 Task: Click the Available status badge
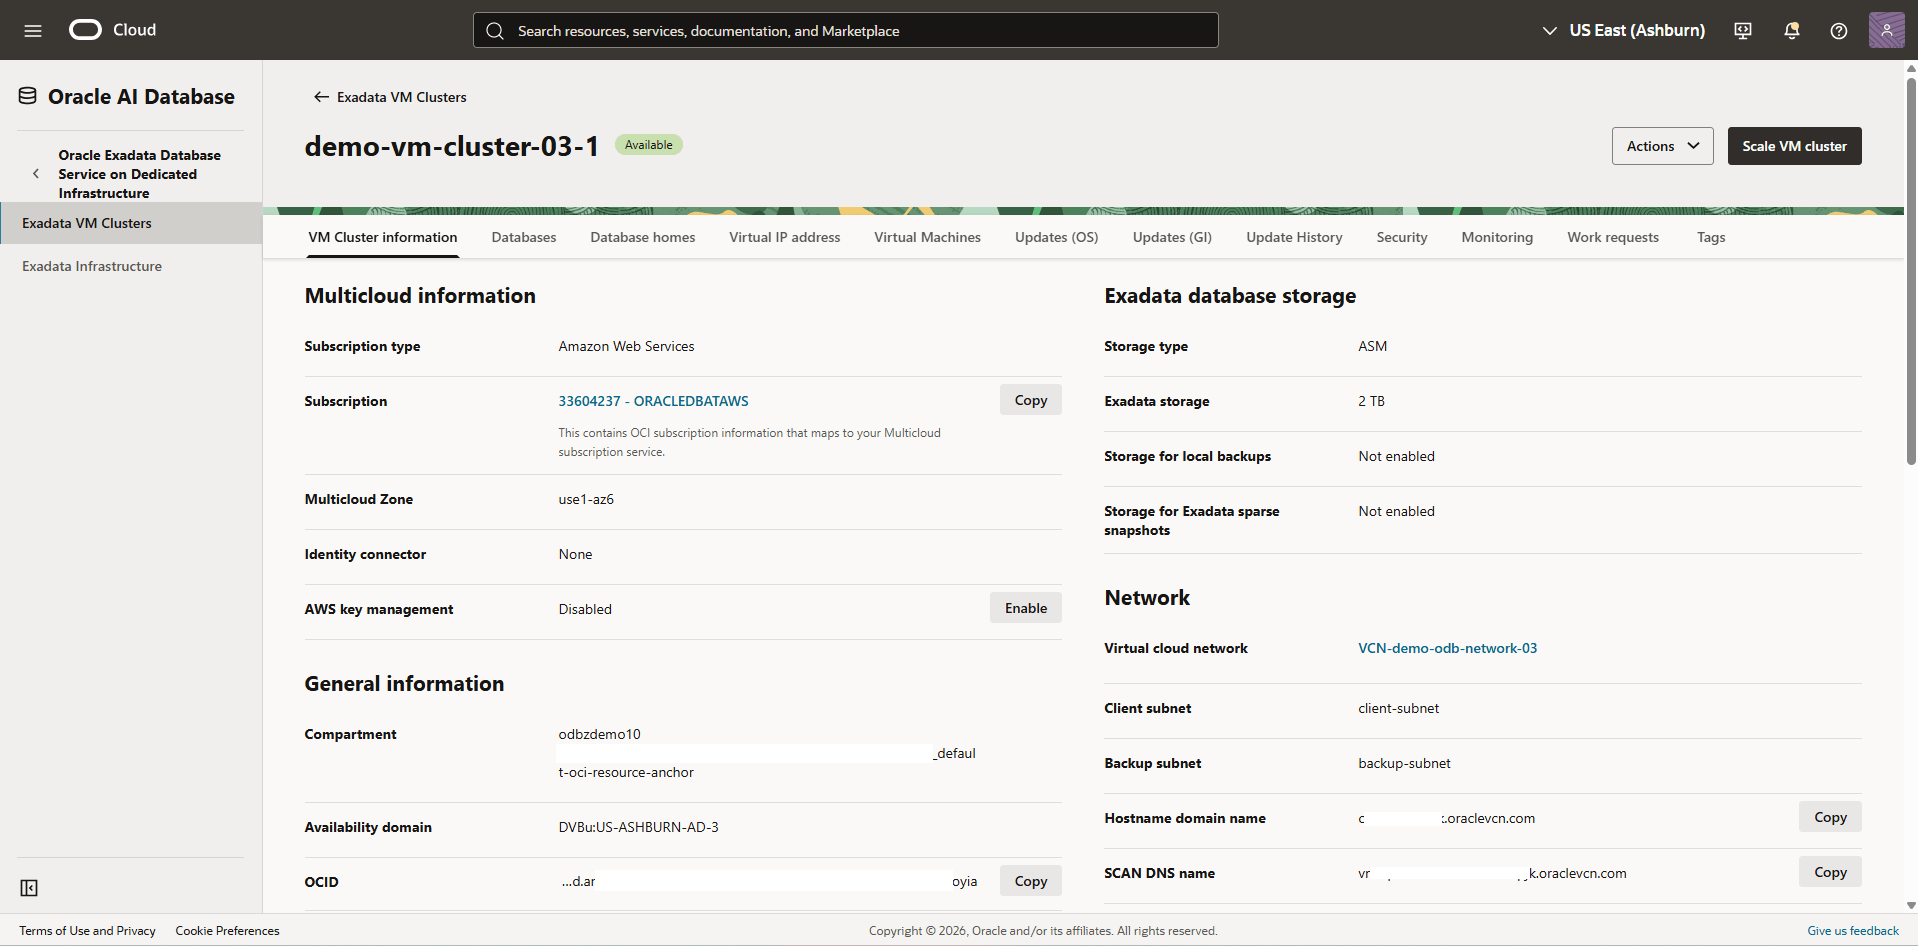pos(649,145)
